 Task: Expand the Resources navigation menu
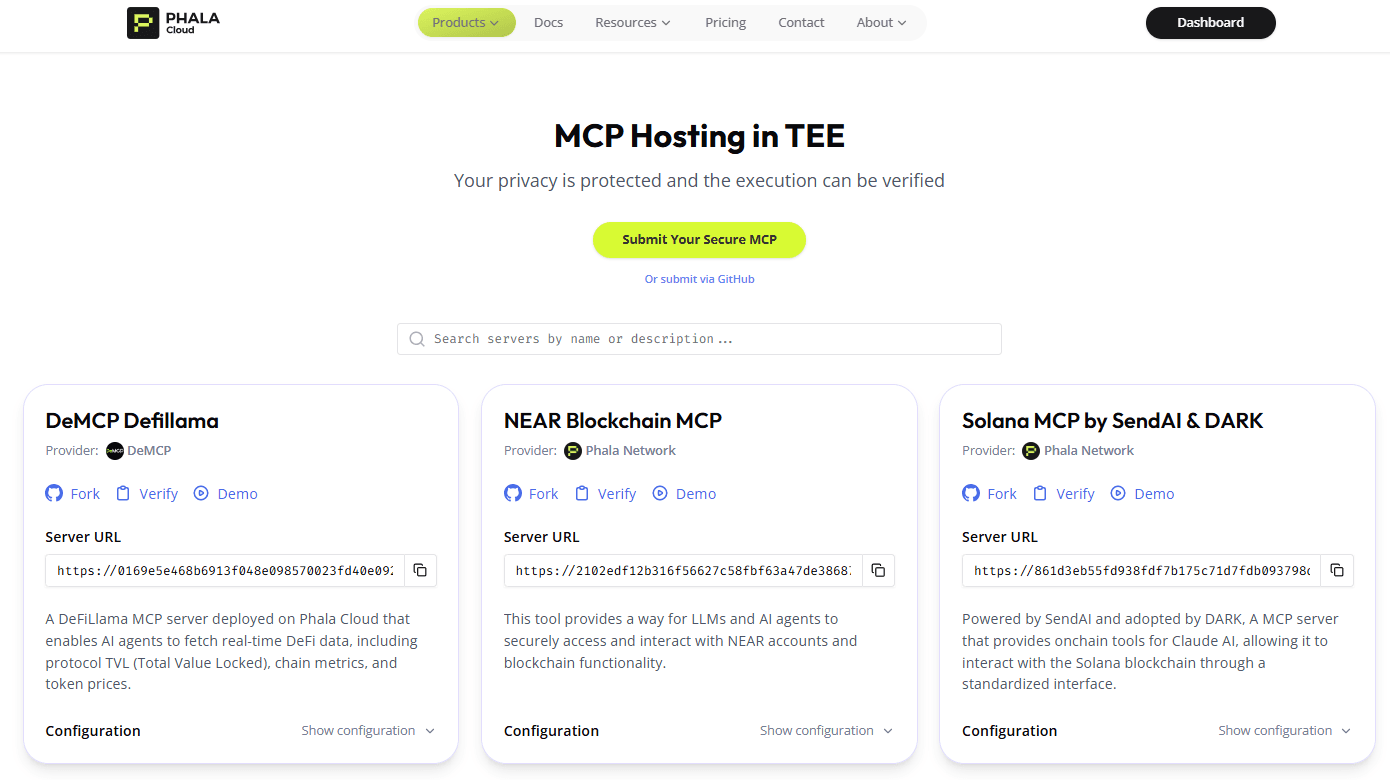tap(633, 22)
